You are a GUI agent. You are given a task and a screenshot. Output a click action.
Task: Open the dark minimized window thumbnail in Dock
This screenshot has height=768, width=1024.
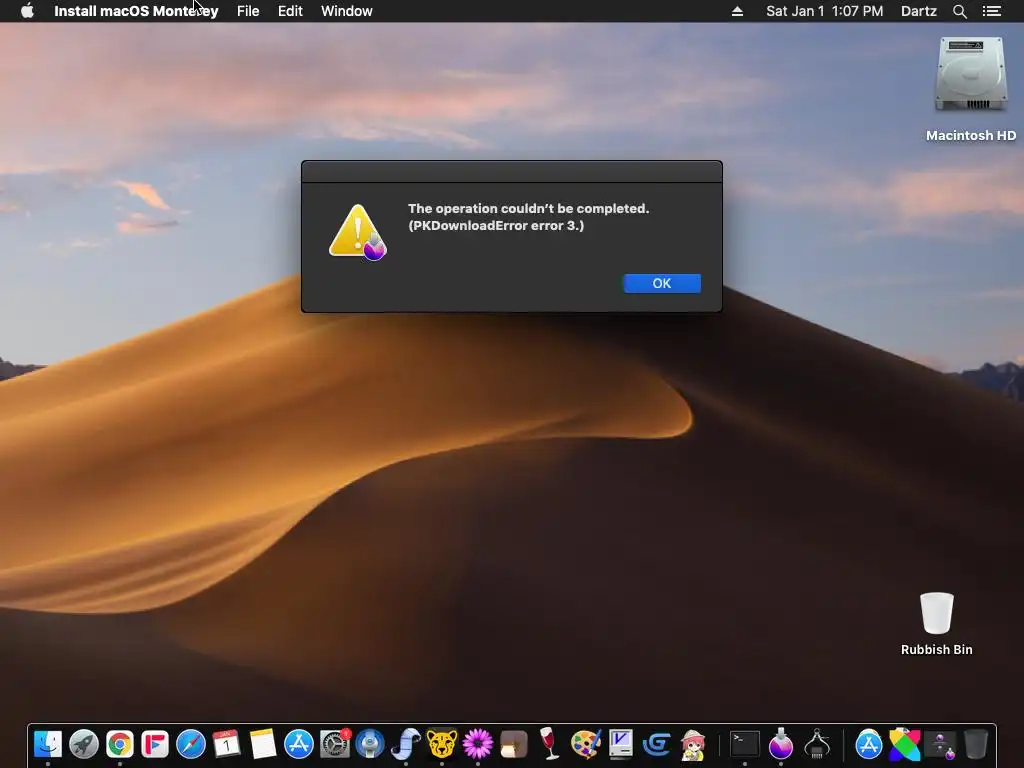click(940, 744)
